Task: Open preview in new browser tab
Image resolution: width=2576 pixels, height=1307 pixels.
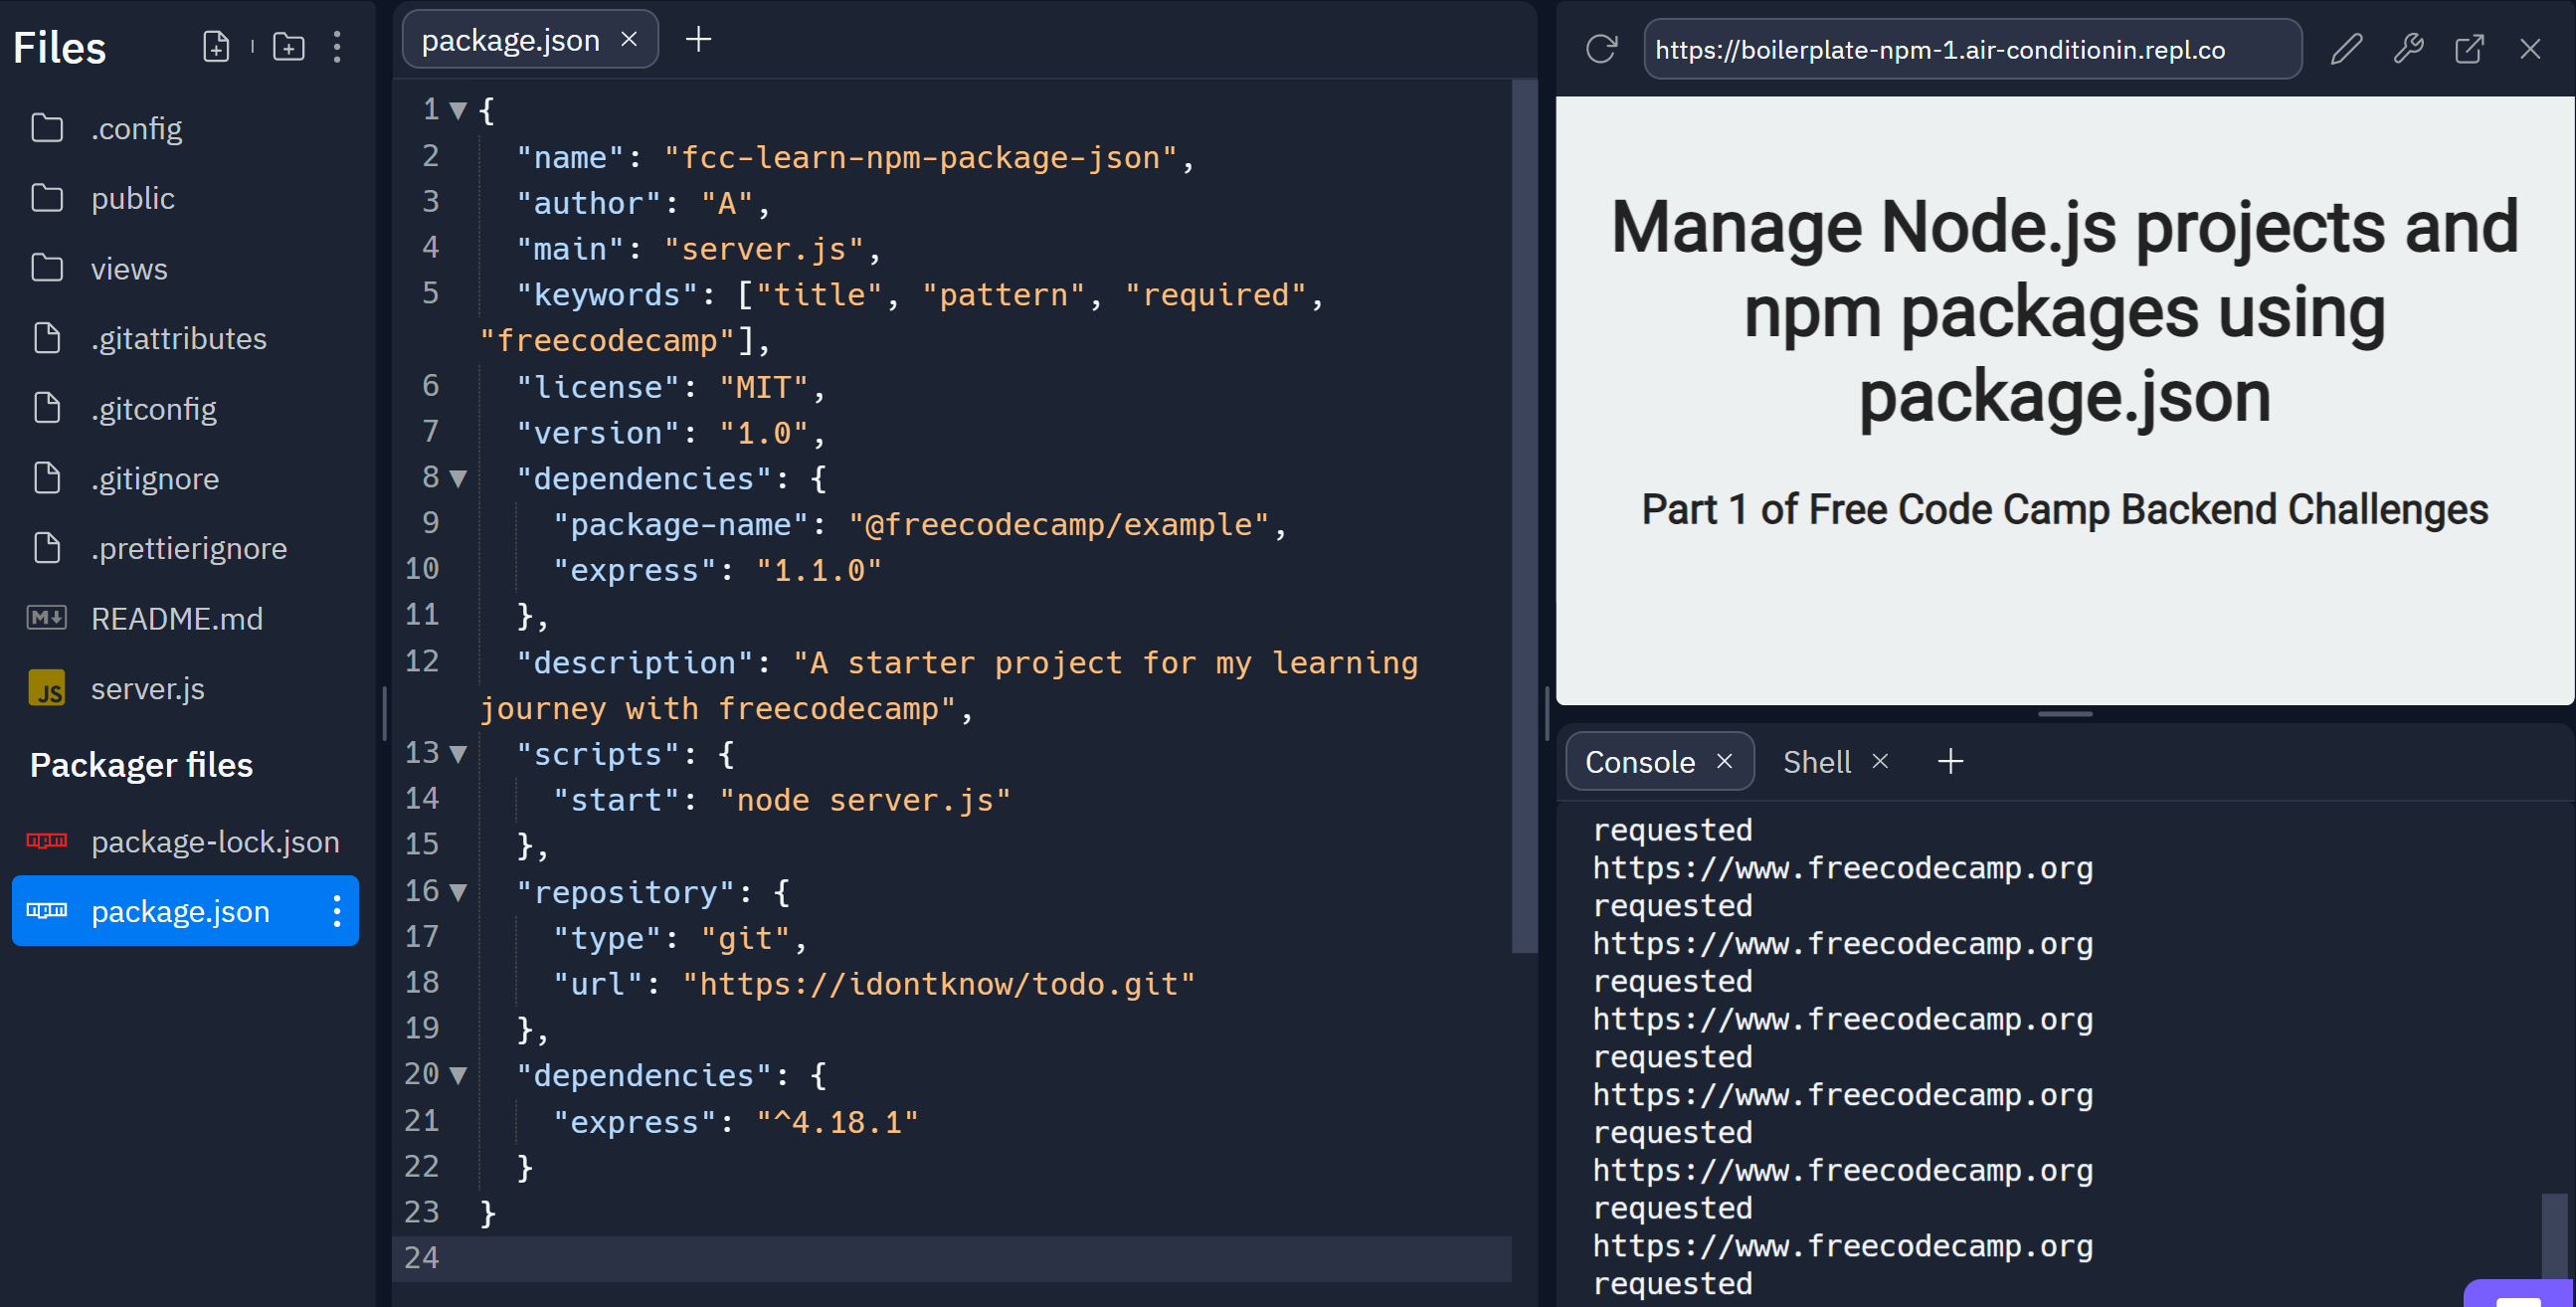Action: (x=2469, y=49)
